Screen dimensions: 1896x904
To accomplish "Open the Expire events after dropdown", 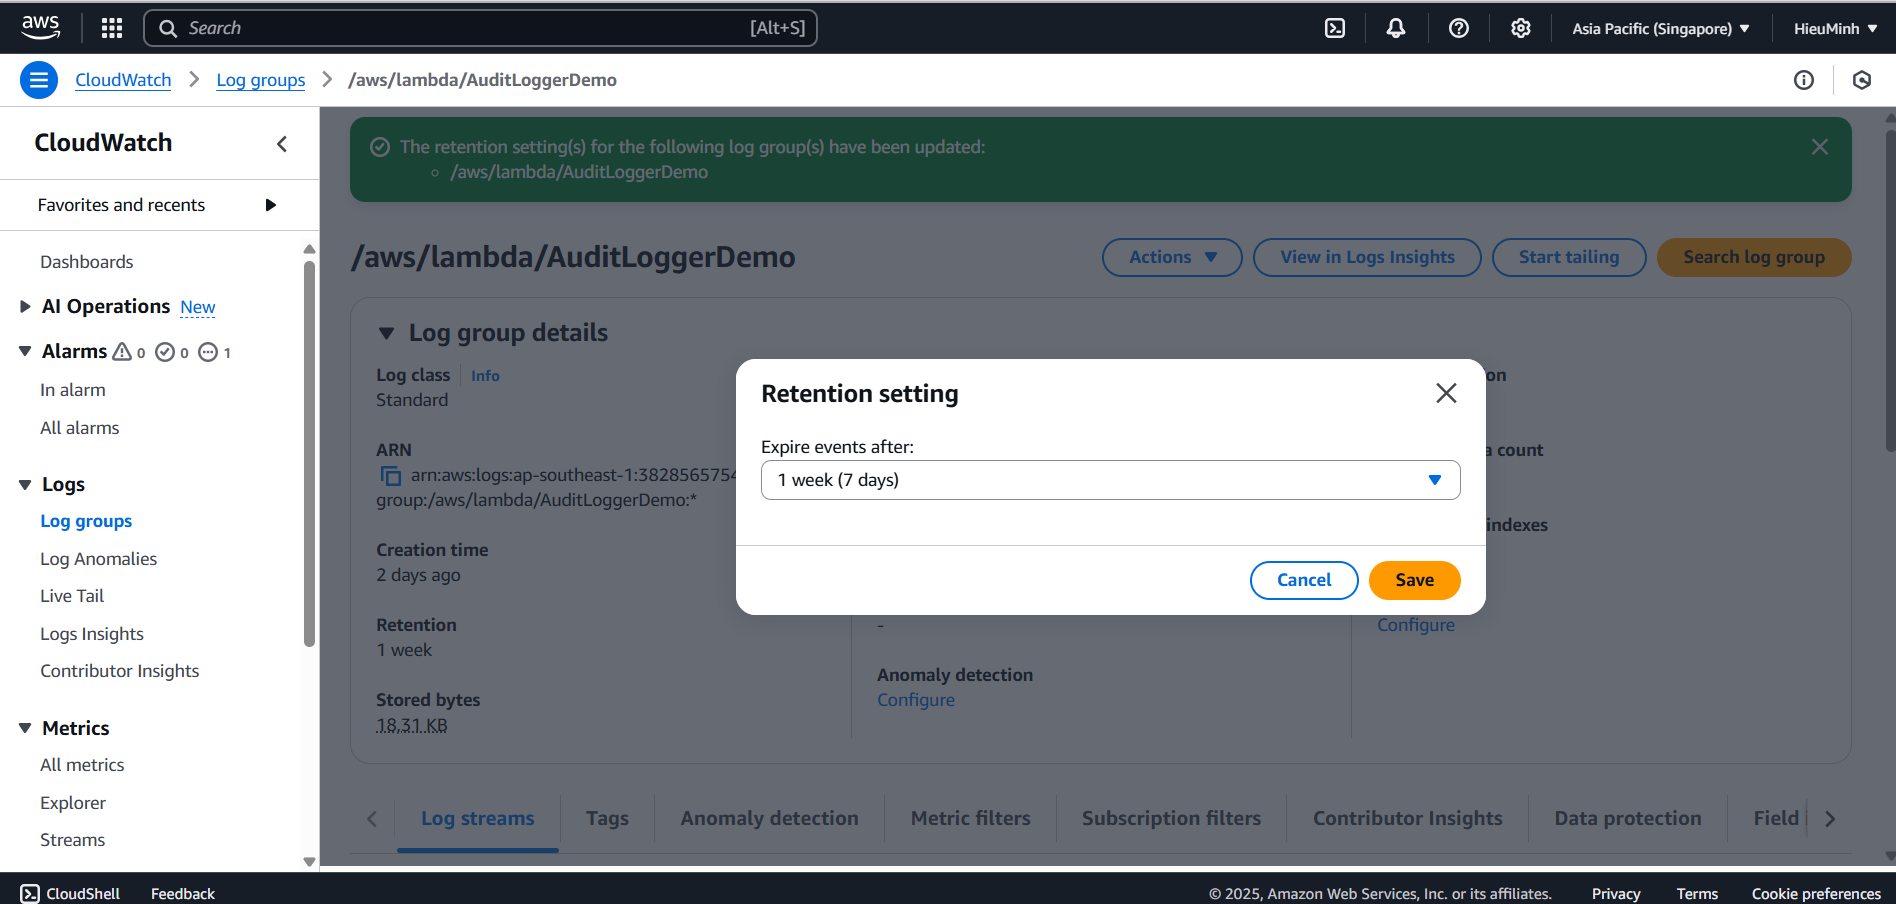I will click(1110, 480).
